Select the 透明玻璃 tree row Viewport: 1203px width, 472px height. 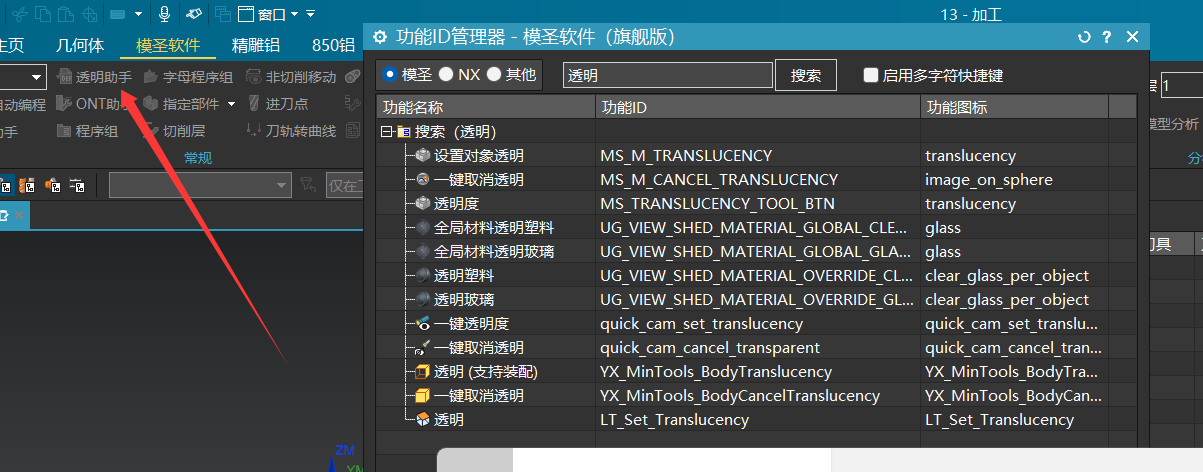(x=487, y=299)
